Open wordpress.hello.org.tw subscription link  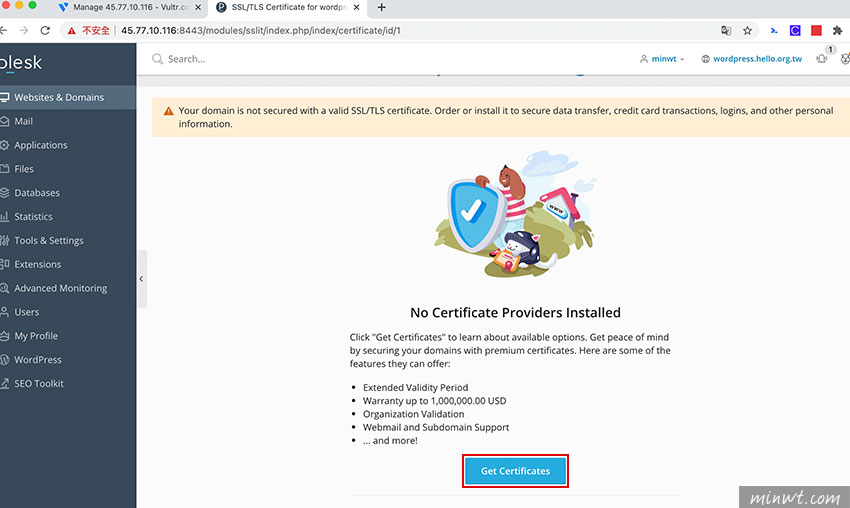757,59
